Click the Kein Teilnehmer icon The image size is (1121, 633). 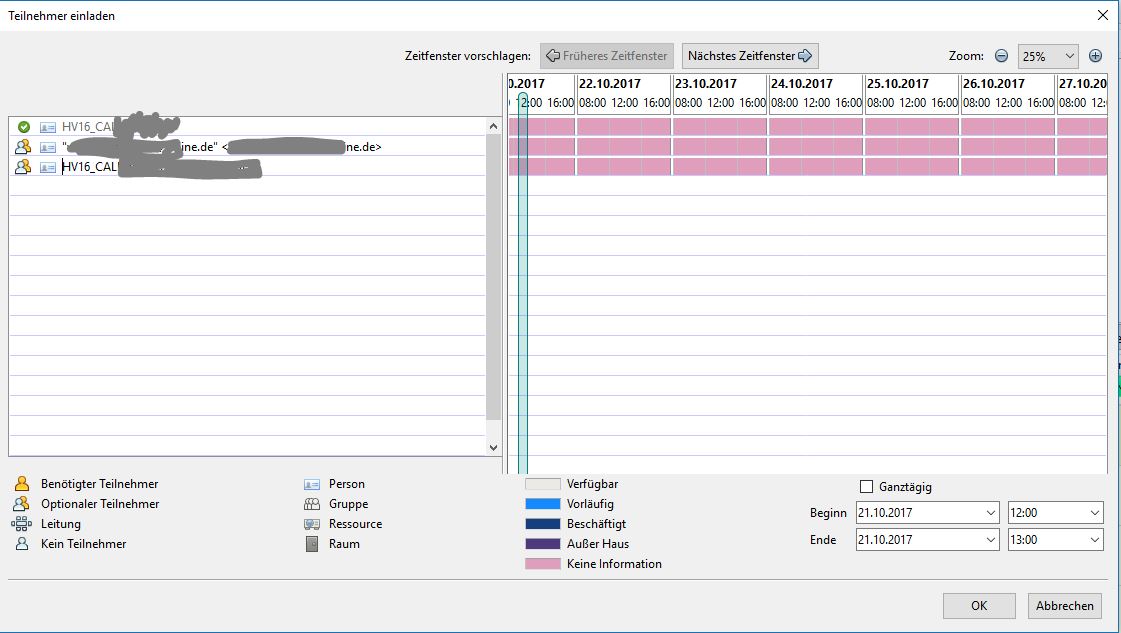pyautogui.click(x=24, y=543)
